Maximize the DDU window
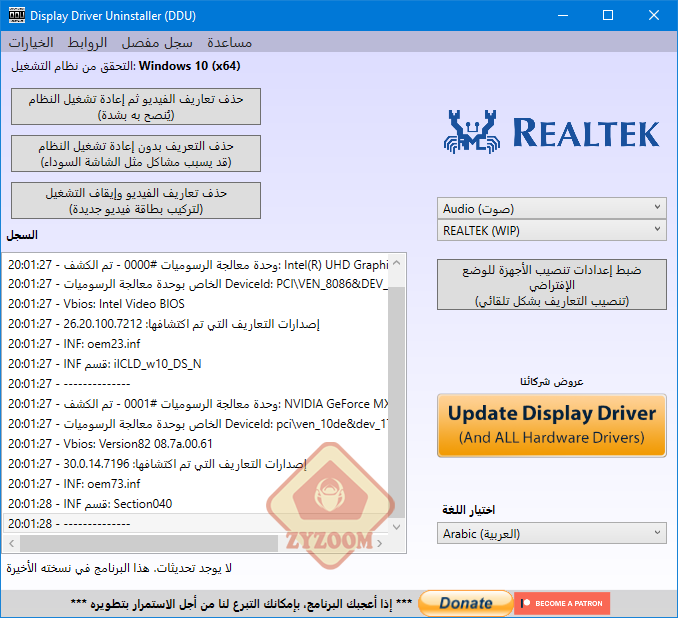 coord(608,15)
